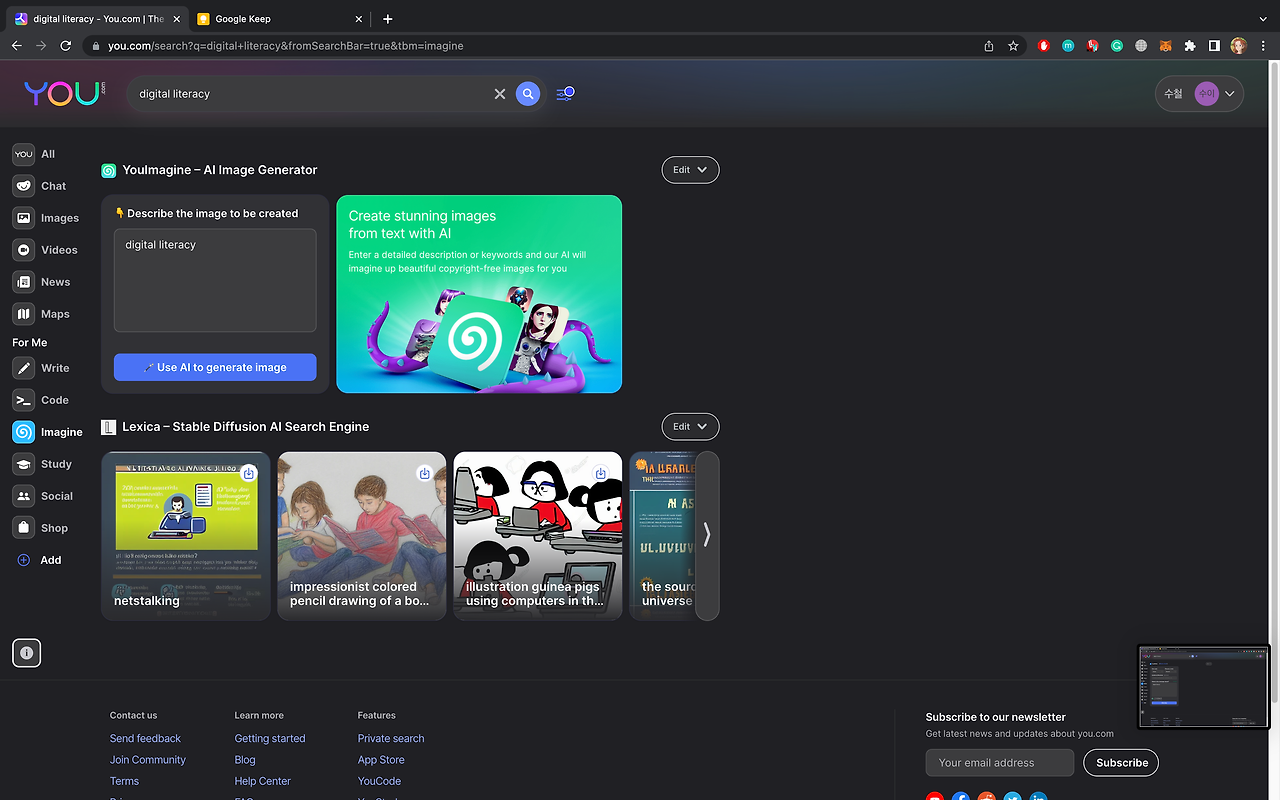This screenshot has height=800, width=1280.
Task: Open the Join Community link
Action: [x=148, y=760]
